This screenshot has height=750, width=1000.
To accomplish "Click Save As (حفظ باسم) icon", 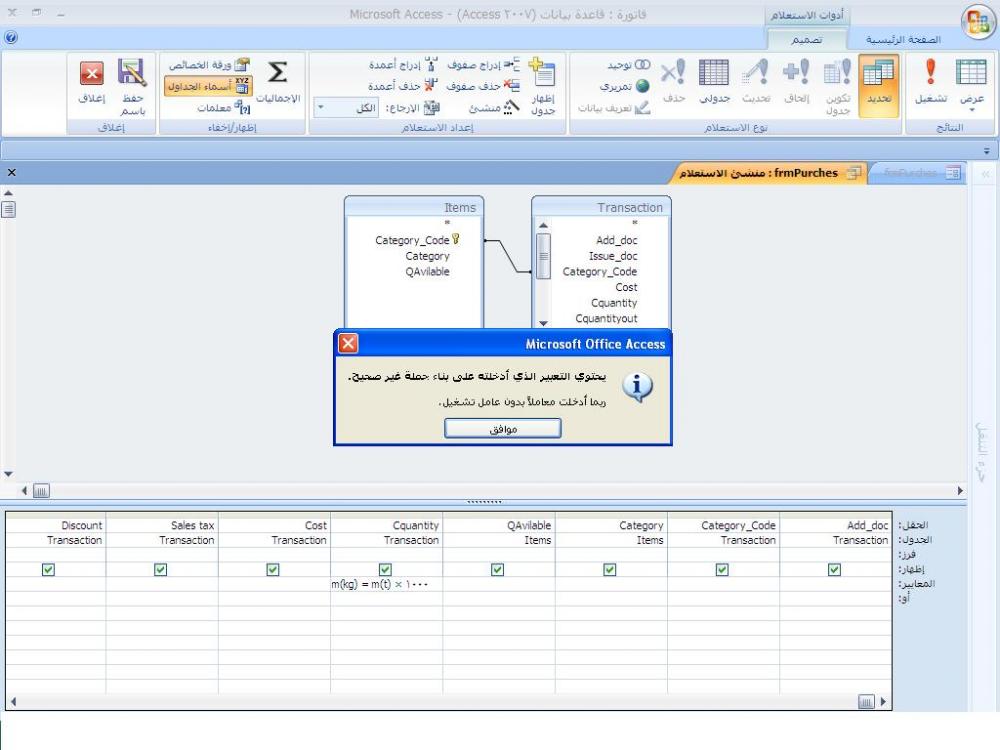I will (132, 85).
